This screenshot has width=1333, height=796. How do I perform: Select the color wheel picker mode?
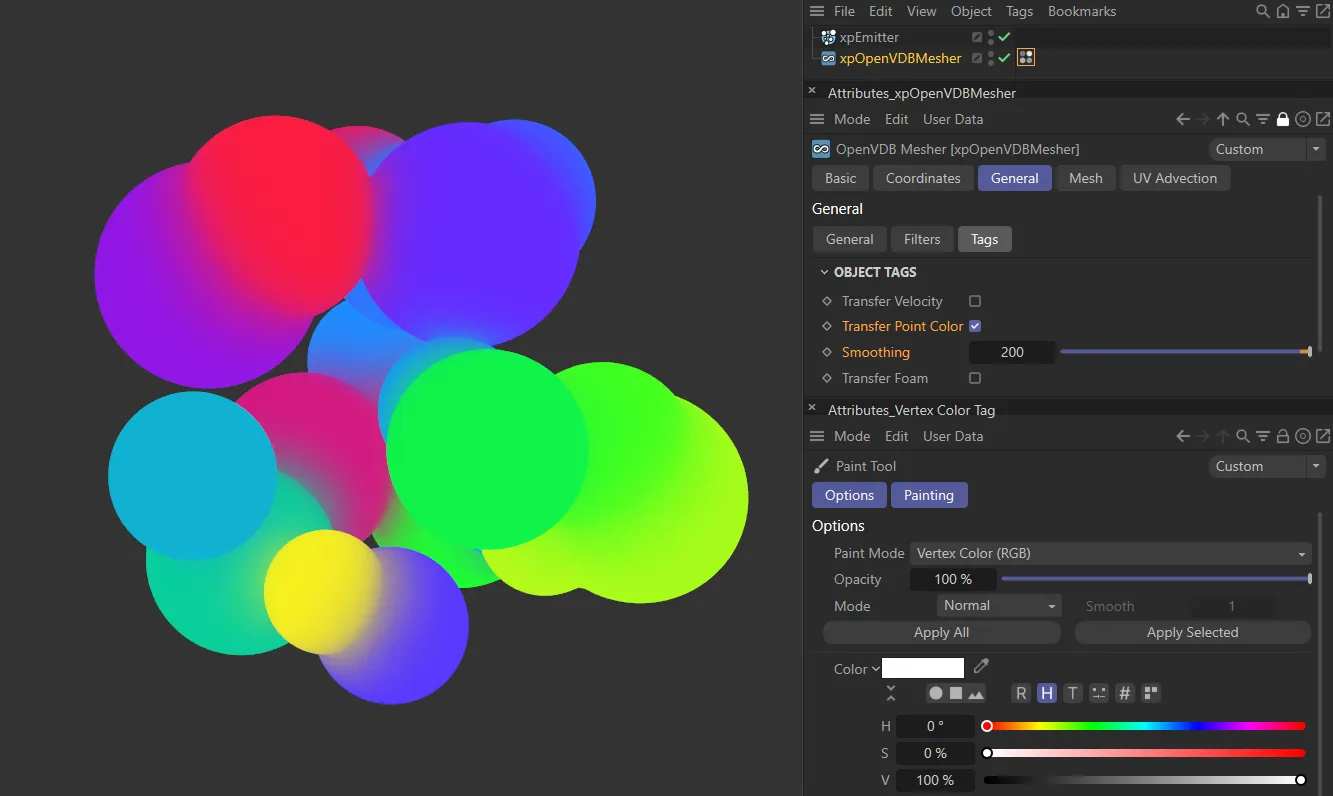point(936,693)
